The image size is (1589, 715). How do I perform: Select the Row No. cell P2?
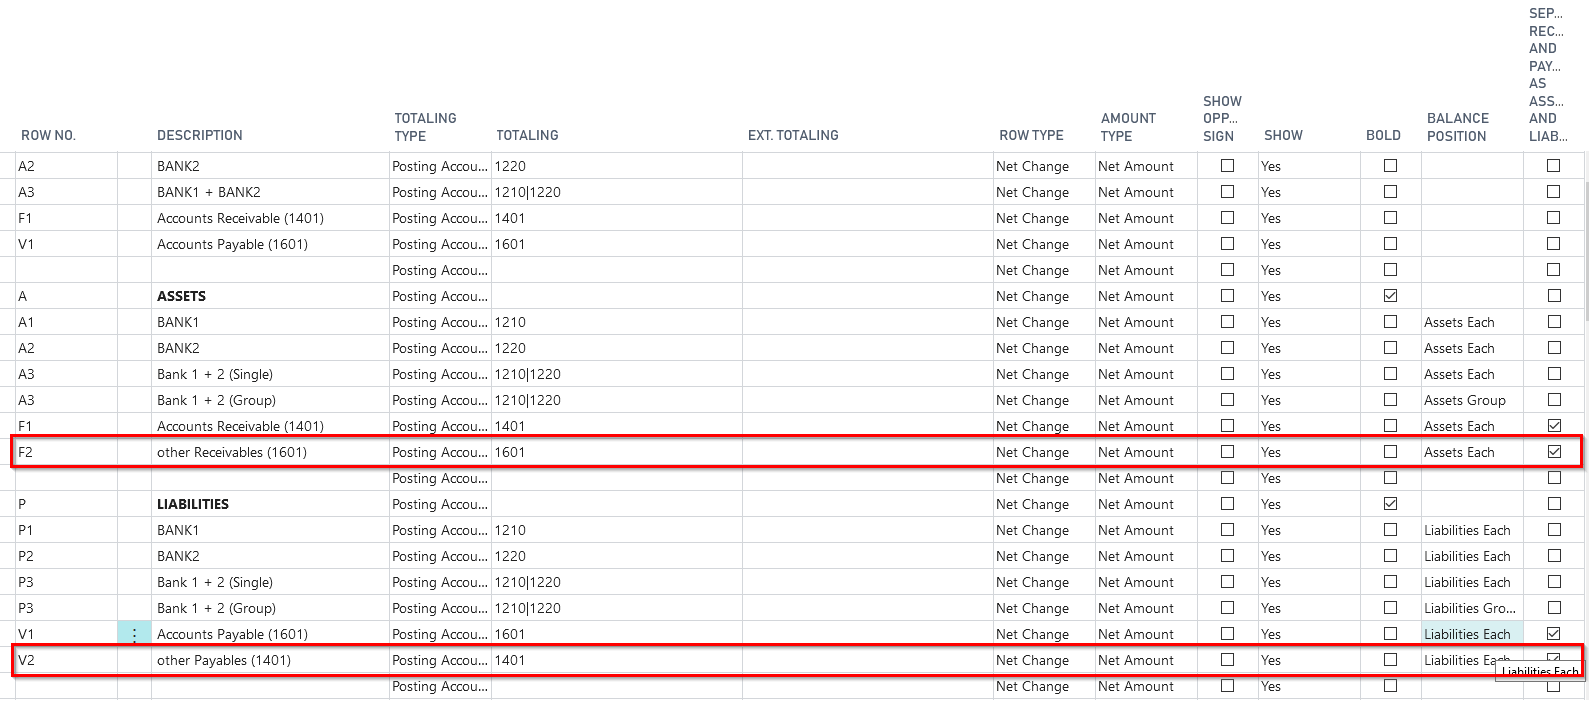(x=65, y=556)
